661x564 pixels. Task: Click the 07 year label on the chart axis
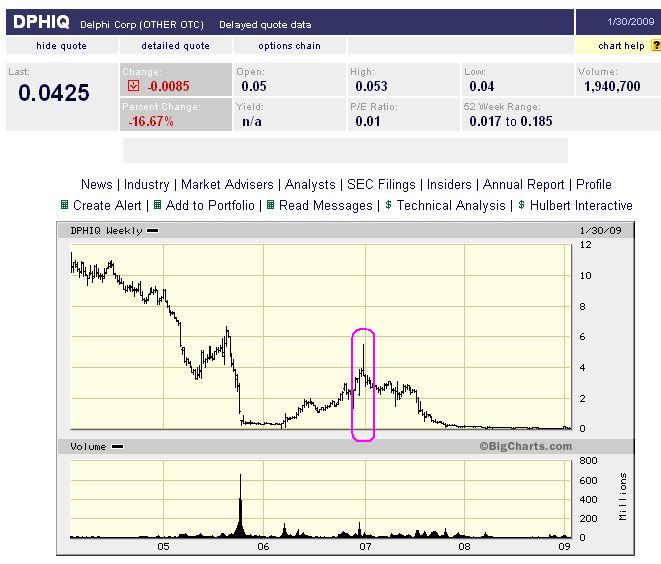point(365,546)
